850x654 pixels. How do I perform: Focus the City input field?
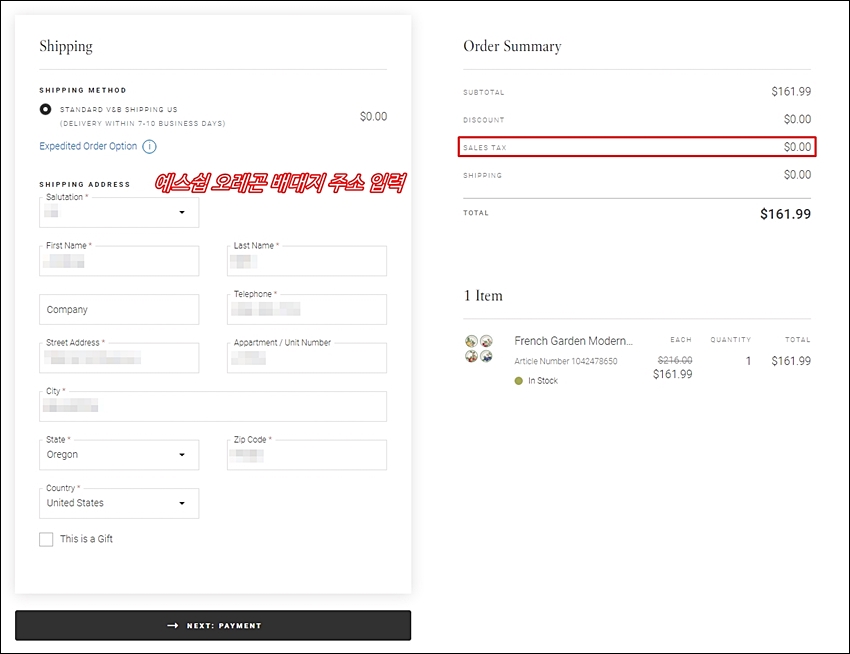(x=213, y=406)
